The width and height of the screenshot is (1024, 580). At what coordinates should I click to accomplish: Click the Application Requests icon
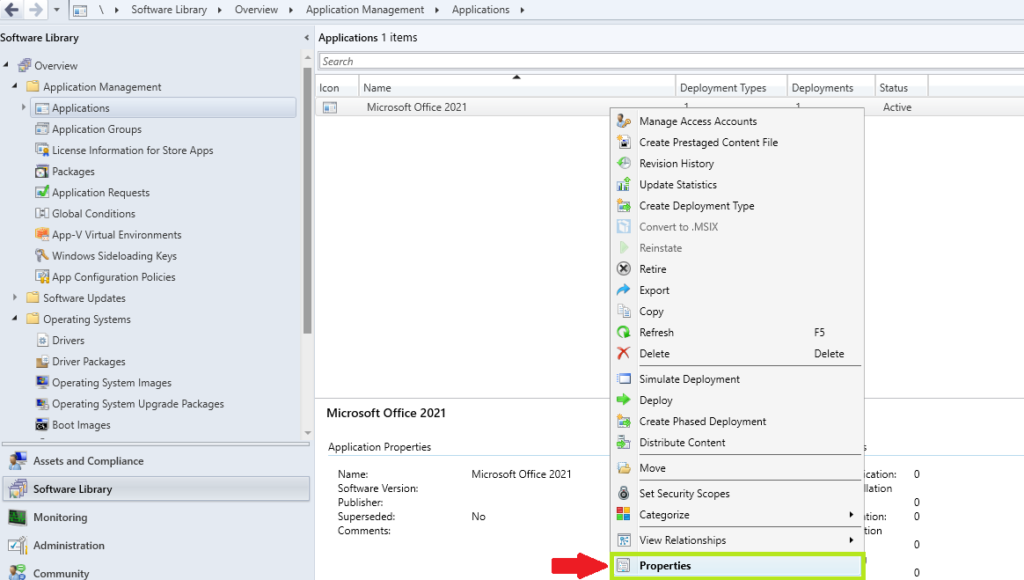pyautogui.click(x=42, y=192)
